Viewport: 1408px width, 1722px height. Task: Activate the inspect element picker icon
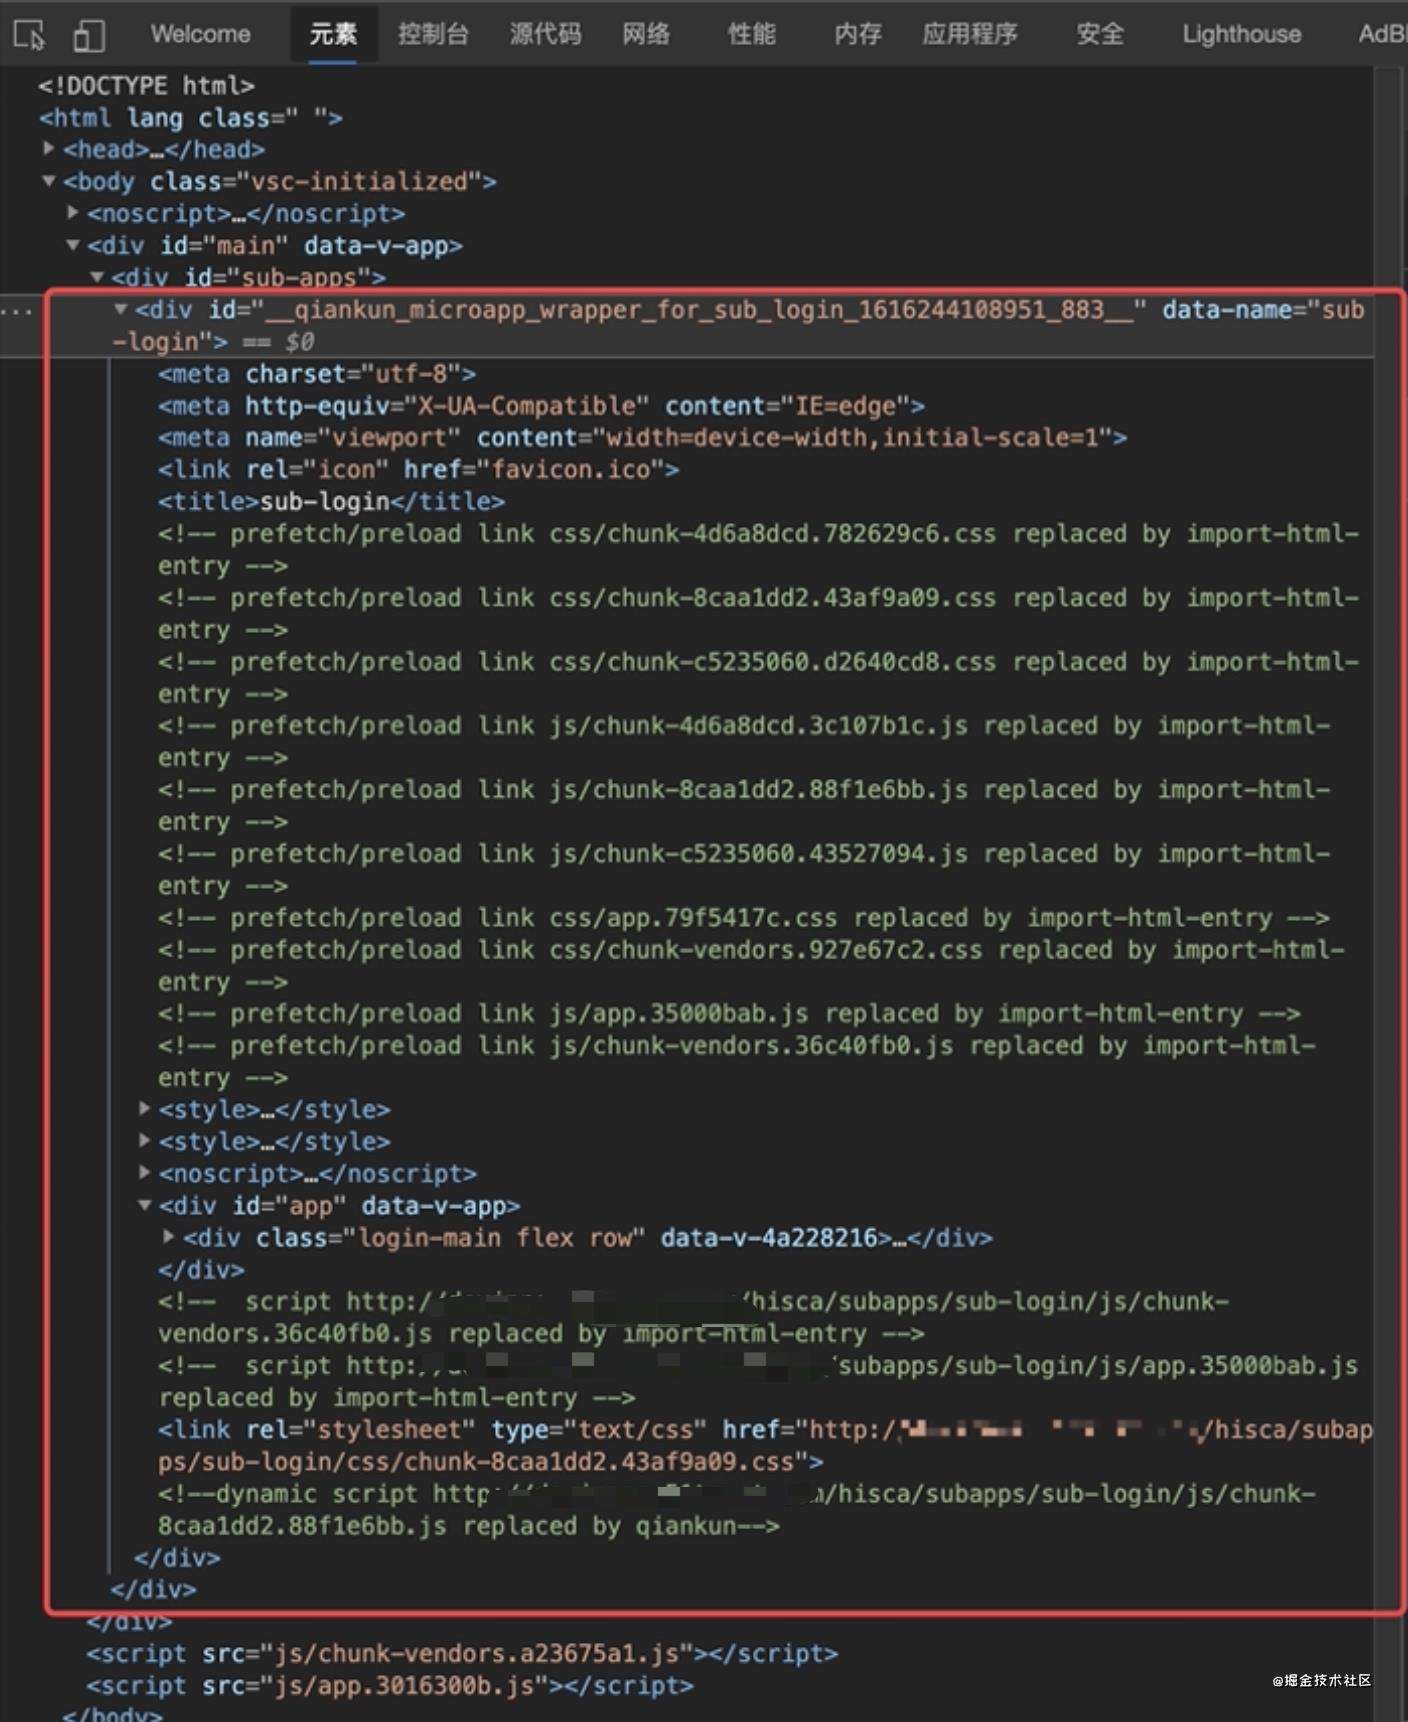pyautogui.click(x=30, y=35)
